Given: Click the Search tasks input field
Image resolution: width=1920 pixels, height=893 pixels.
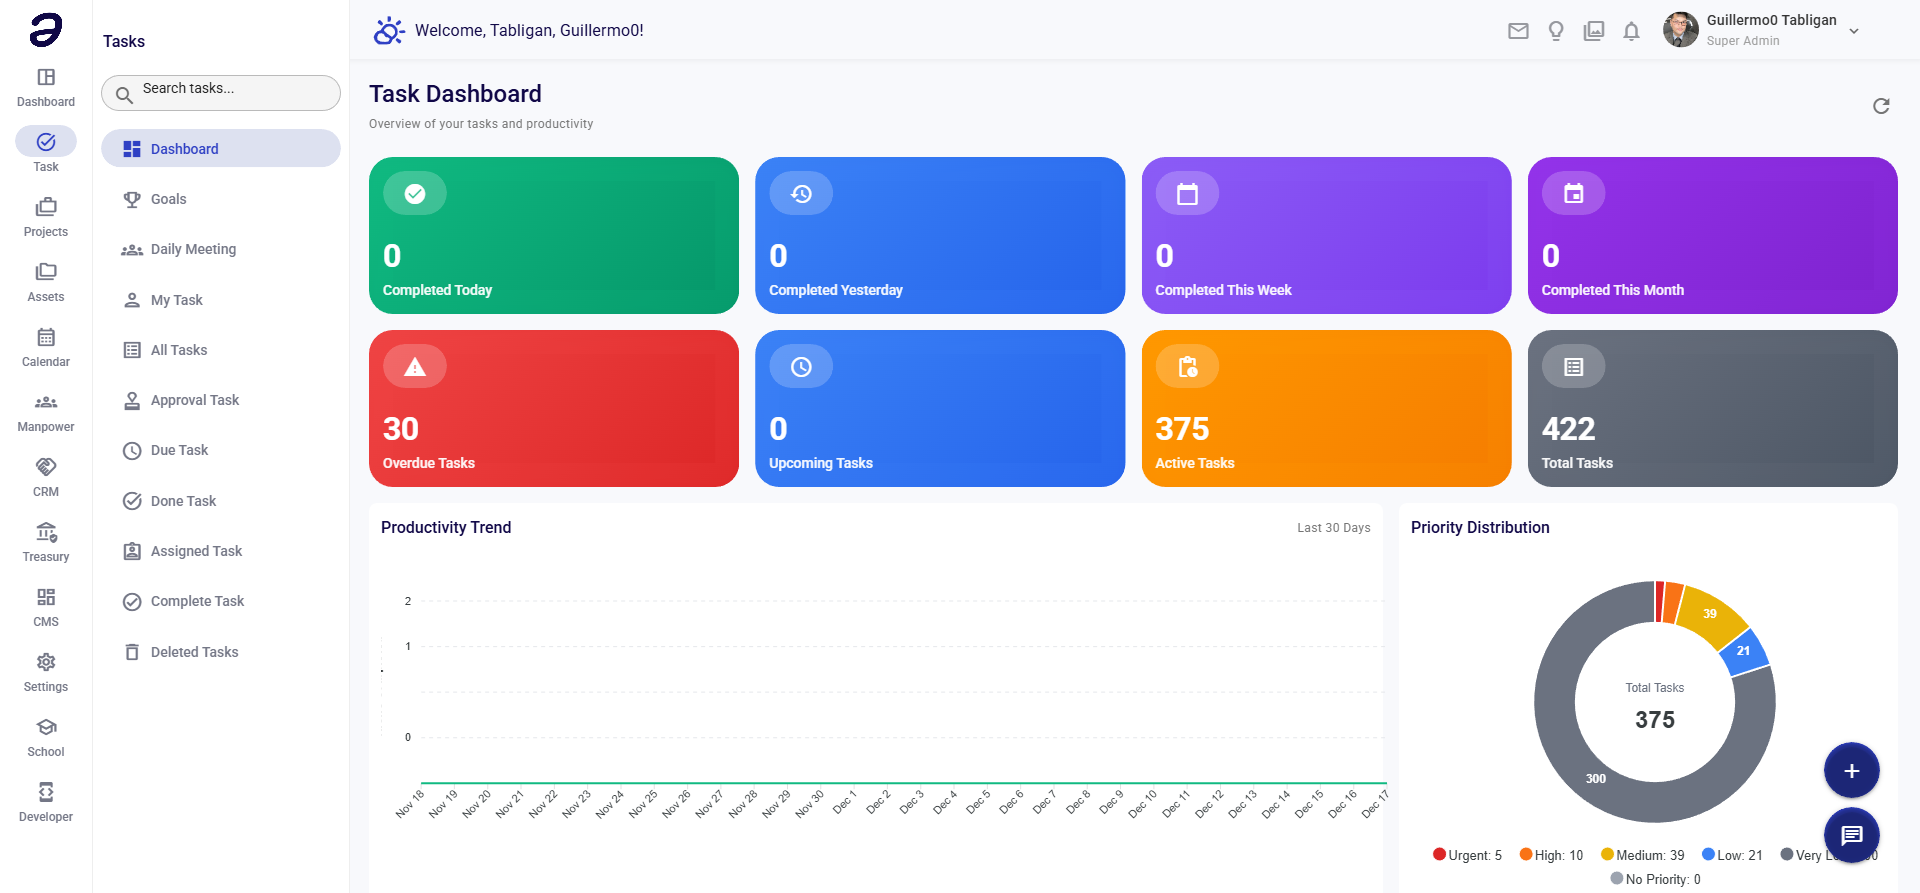Looking at the screenshot, I should tap(221, 93).
